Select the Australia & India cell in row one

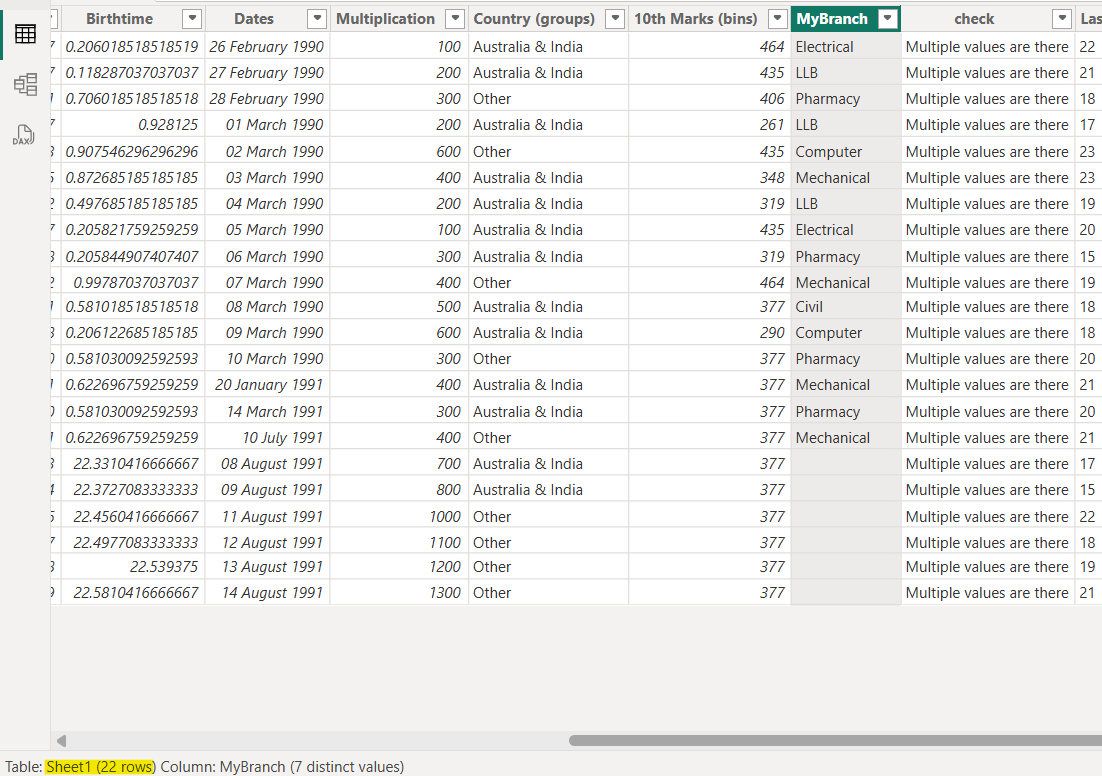click(527, 46)
